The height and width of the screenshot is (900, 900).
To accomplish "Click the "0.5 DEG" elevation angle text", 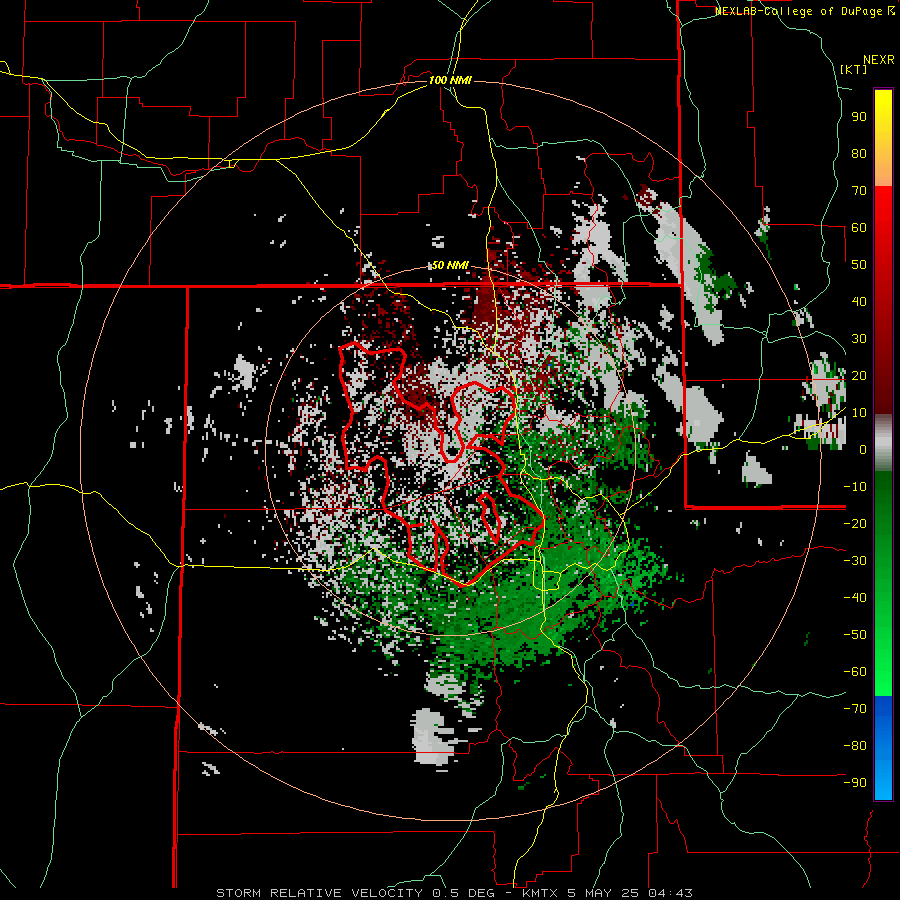I will (x=465, y=893).
